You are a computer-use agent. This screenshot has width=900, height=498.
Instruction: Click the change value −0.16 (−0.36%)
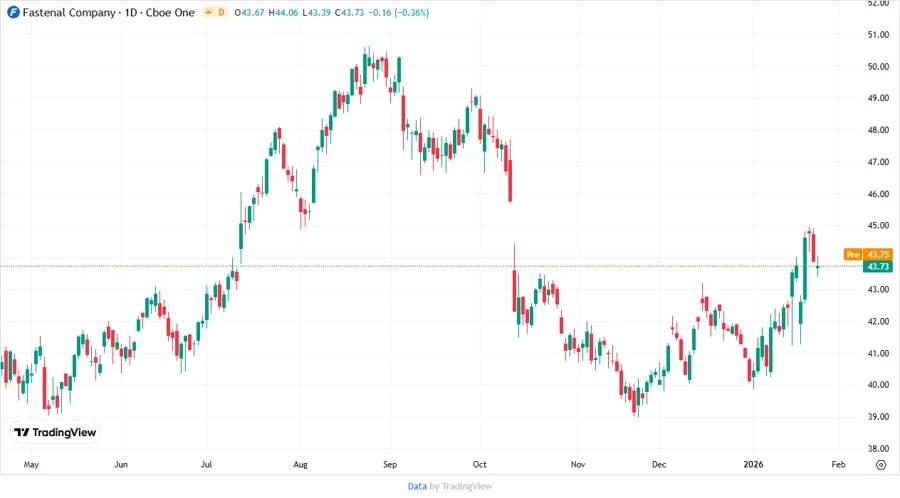click(399, 12)
